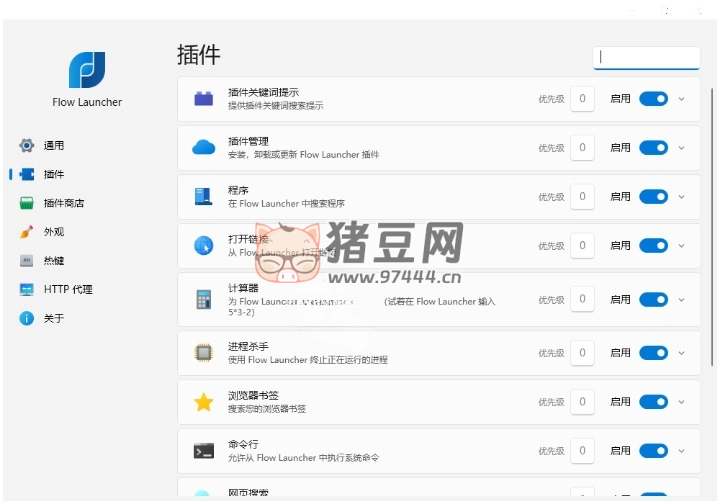The height and width of the screenshot is (504, 720).
Task: Disable the 插件管理 plugin toggle
Action: [x=653, y=148]
